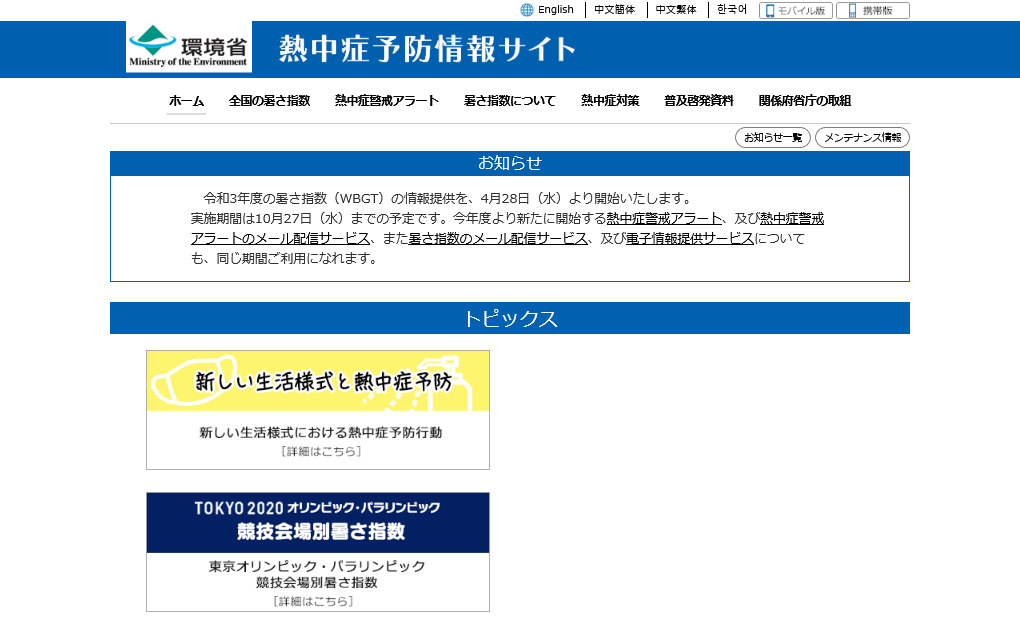Screen dimensions: 1020x635
Task: Open the モバイル版 mobile site button
Action: click(x=795, y=11)
